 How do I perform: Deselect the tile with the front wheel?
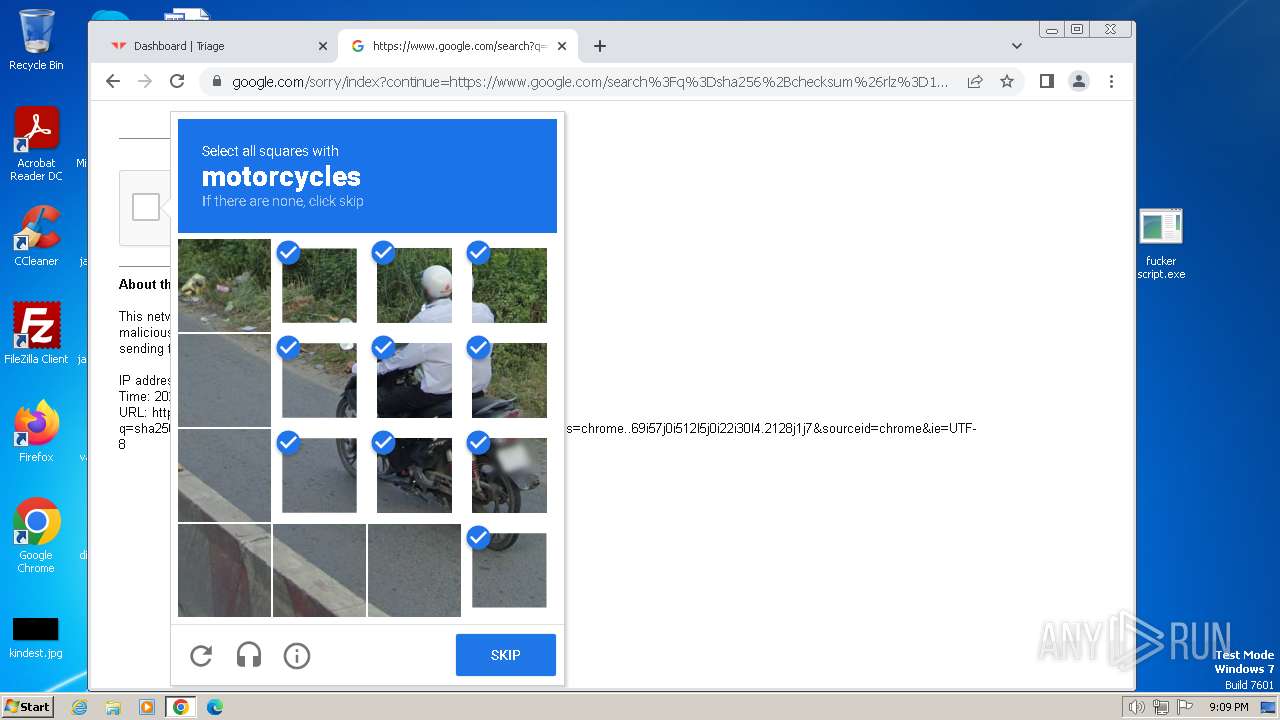point(319,475)
